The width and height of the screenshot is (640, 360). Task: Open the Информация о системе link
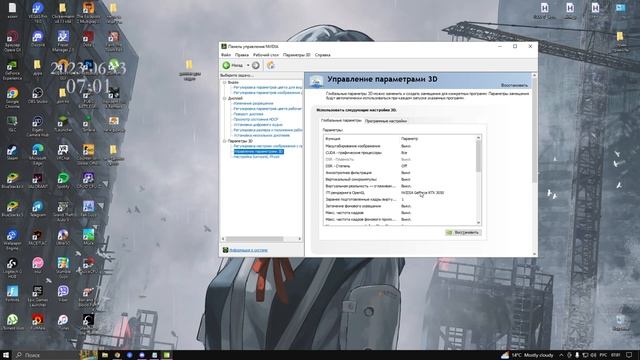coord(248,250)
